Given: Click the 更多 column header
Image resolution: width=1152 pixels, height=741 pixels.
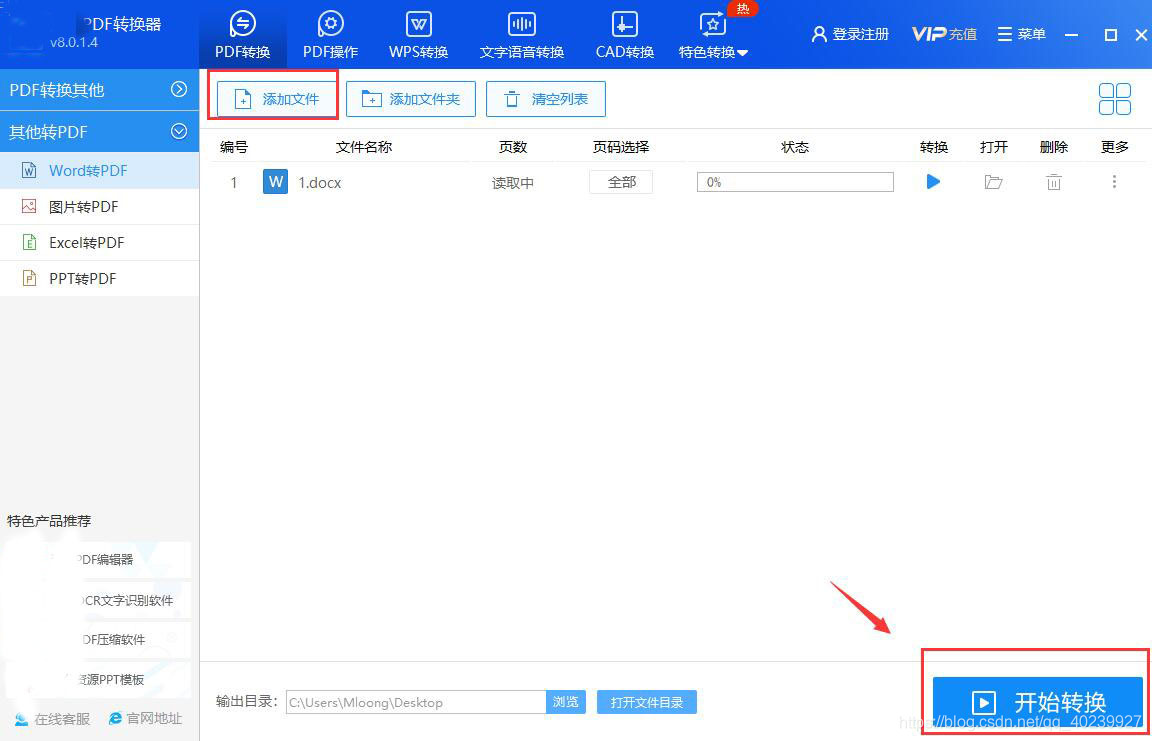Looking at the screenshot, I should coord(1115,147).
